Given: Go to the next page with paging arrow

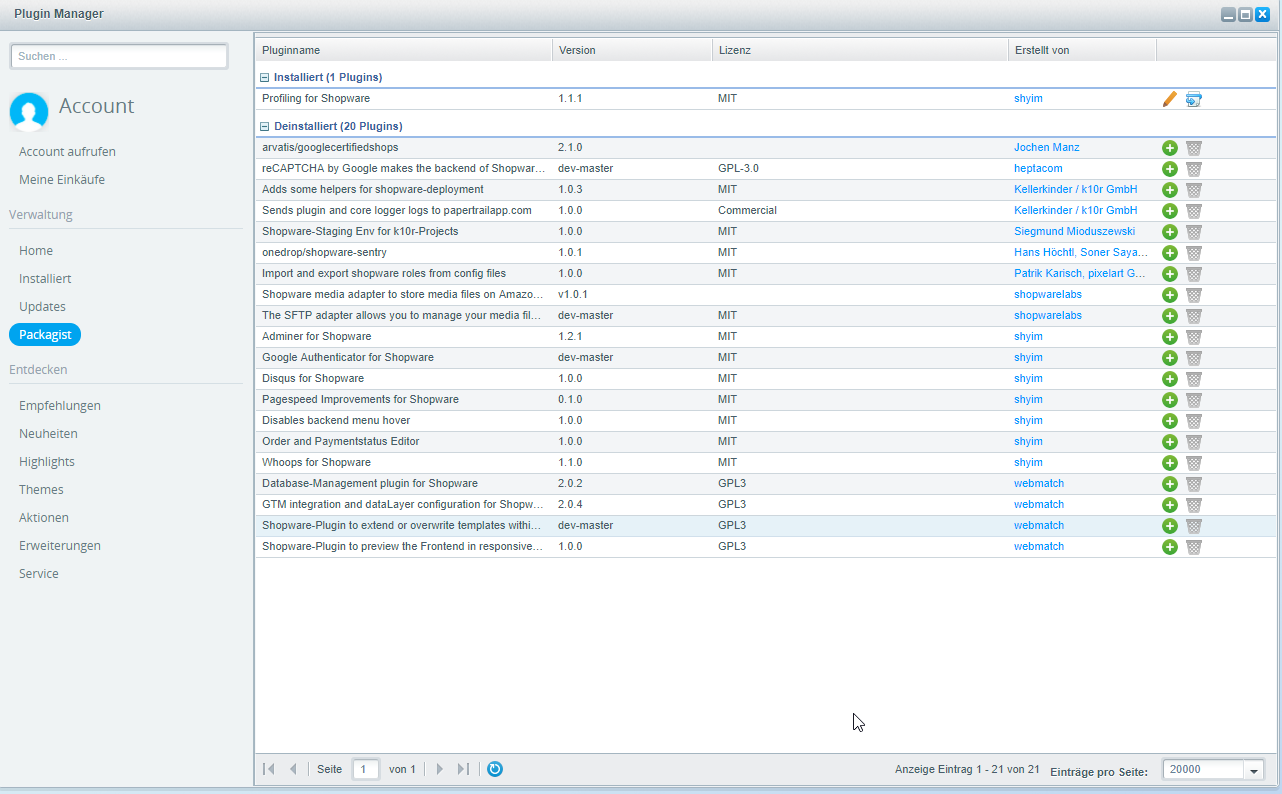Looking at the screenshot, I should click(439, 769).
